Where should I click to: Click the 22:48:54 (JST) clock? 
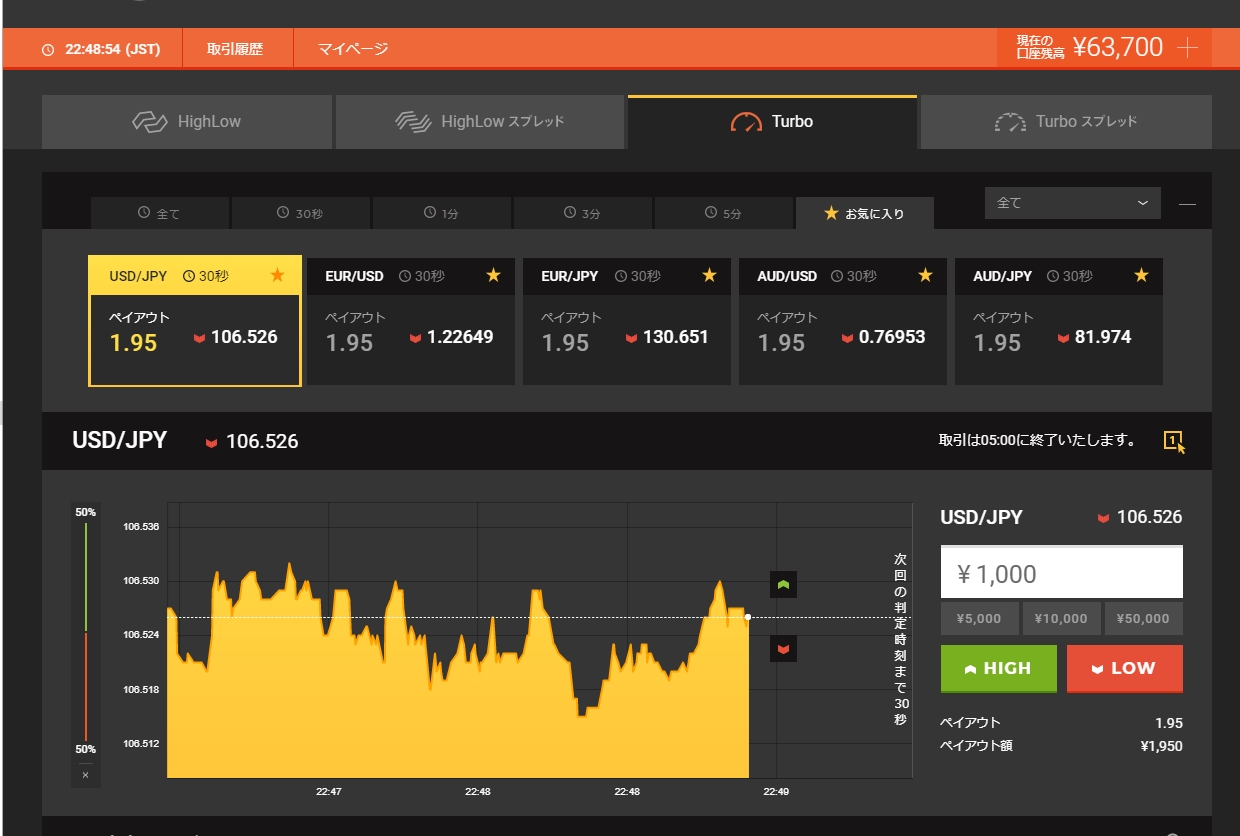pos(101,48)
